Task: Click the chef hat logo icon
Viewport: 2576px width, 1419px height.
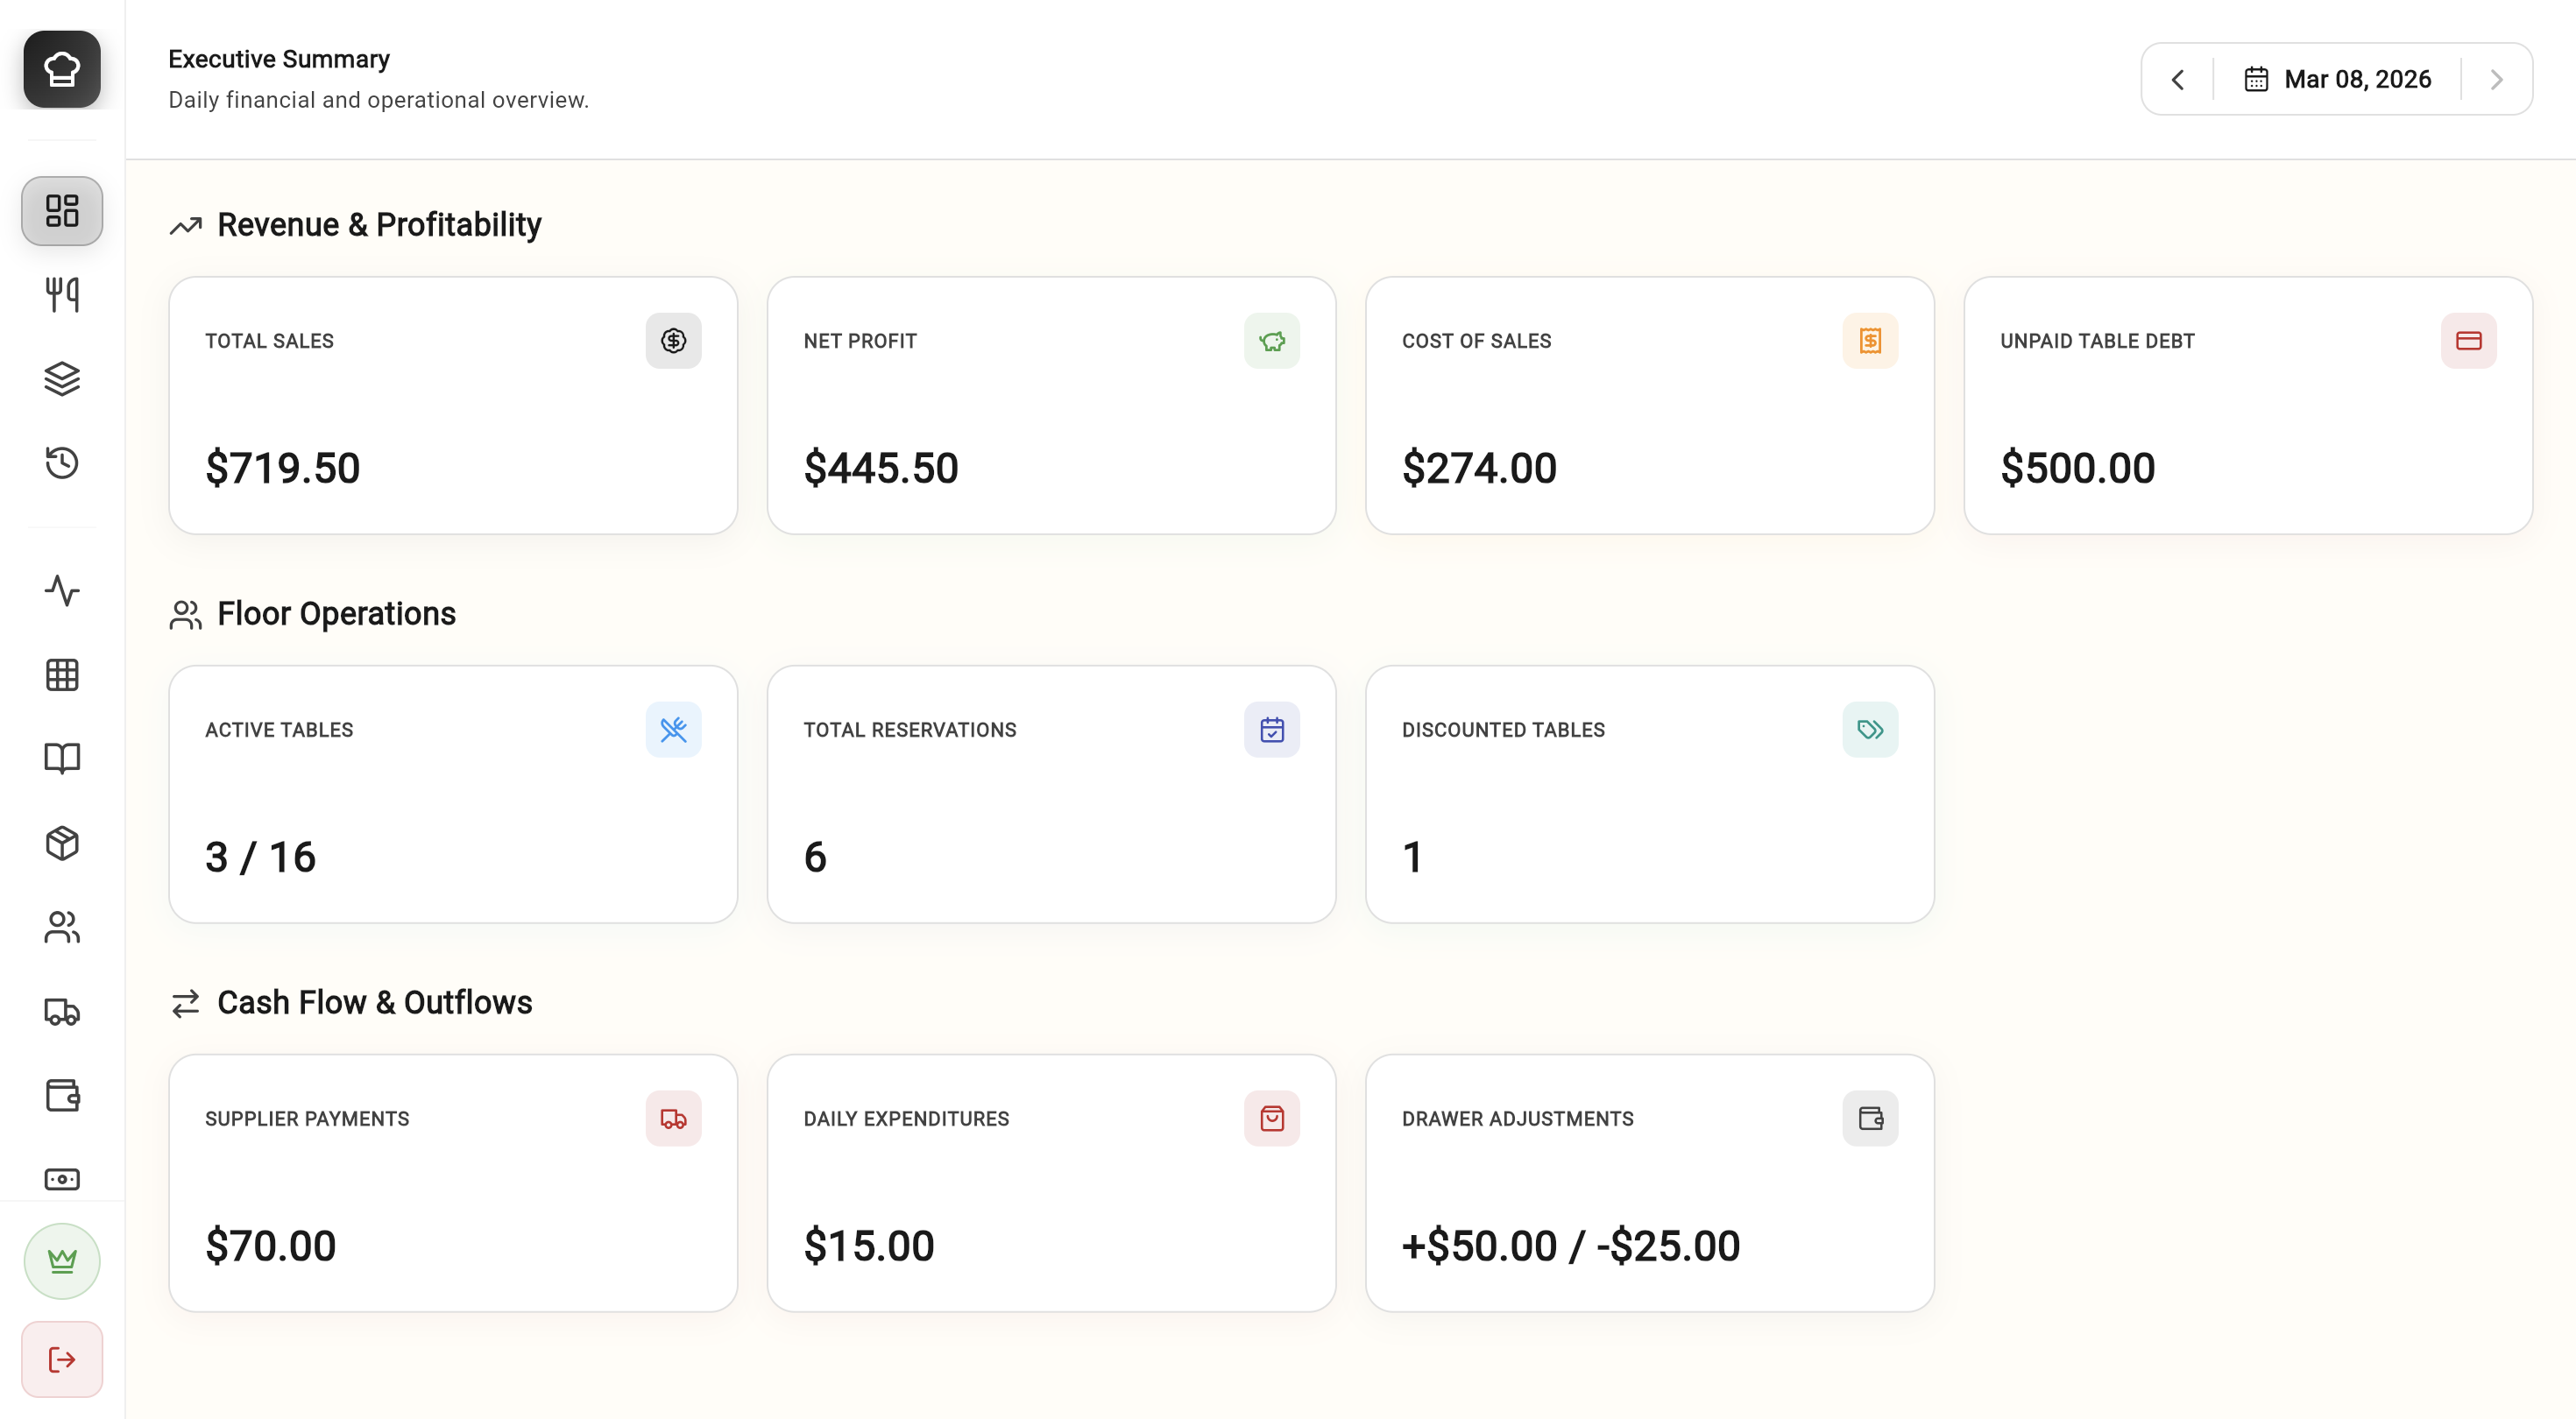Action: [x=62, y=69]
